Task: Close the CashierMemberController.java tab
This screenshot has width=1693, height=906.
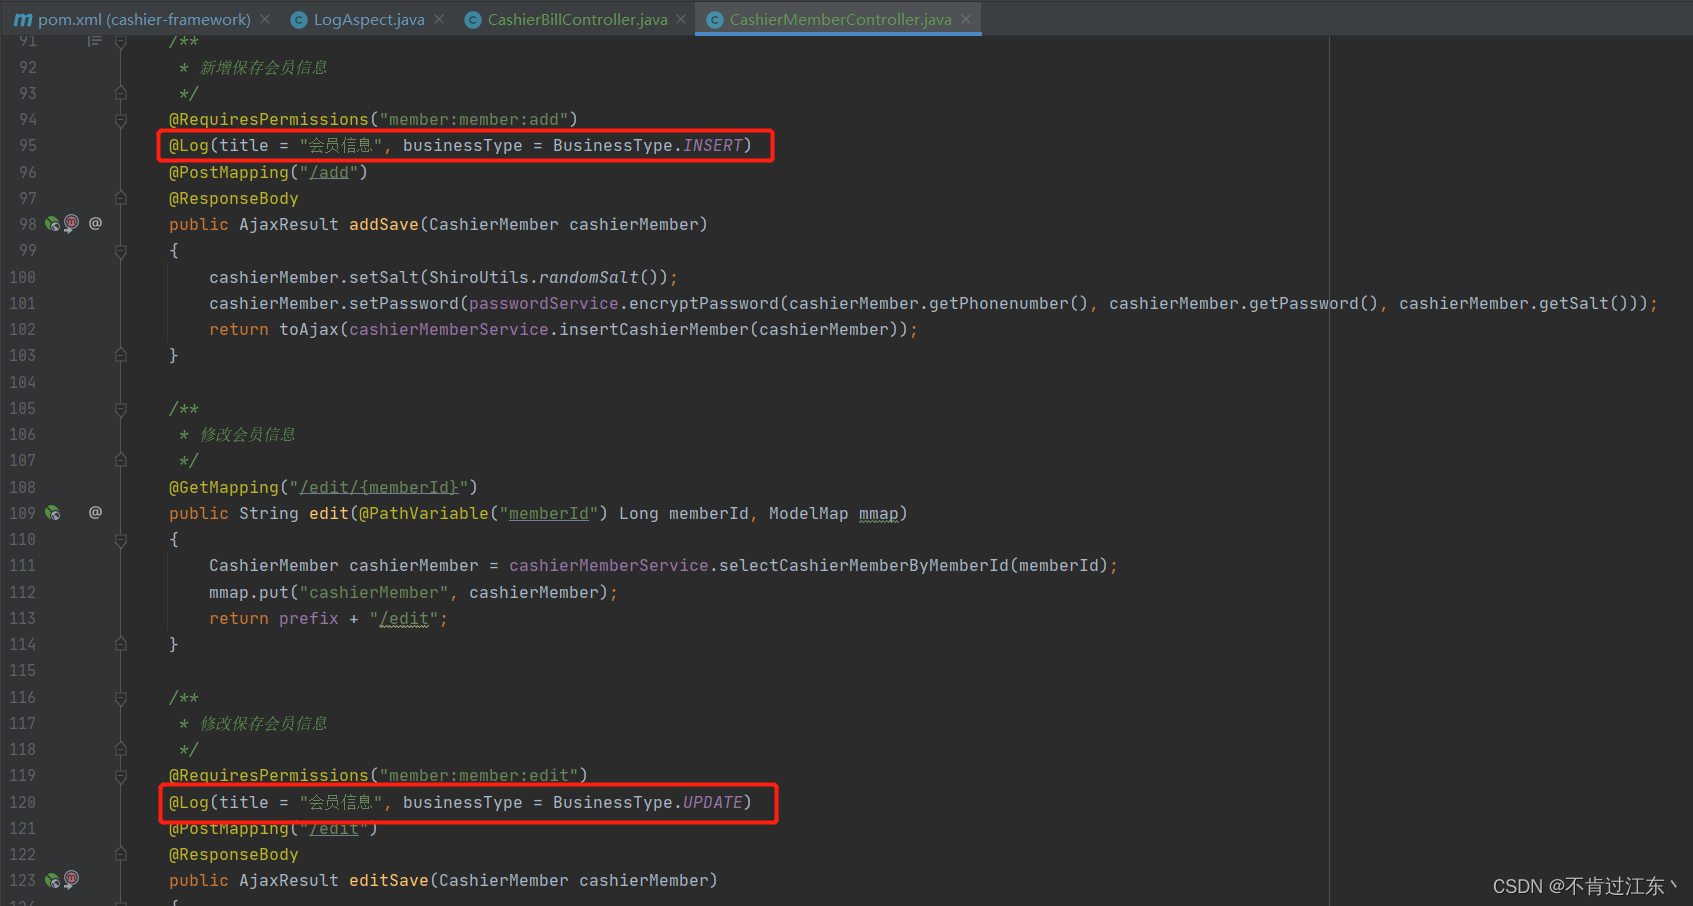Action: [x=966, y=19]
